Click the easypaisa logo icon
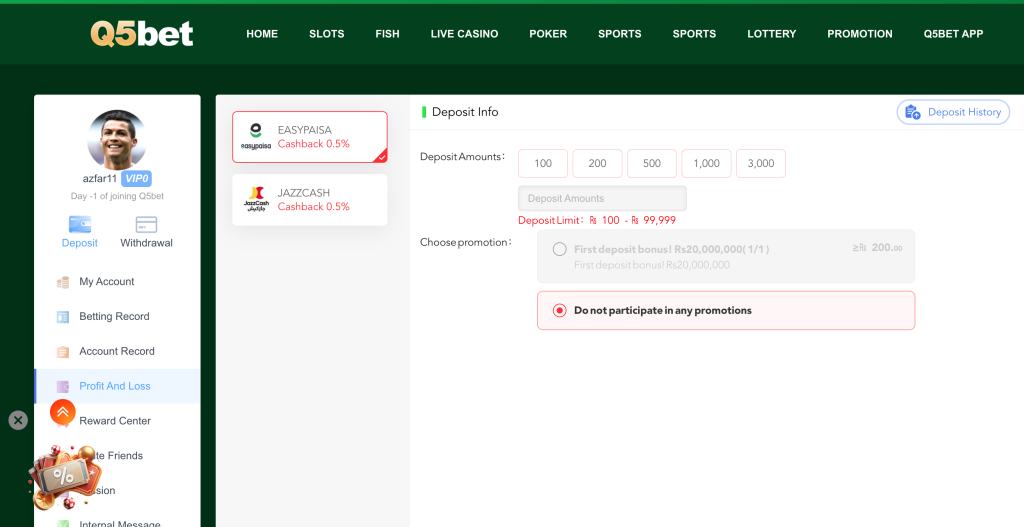Screen dimensions: 1024x527 (256, 136)
